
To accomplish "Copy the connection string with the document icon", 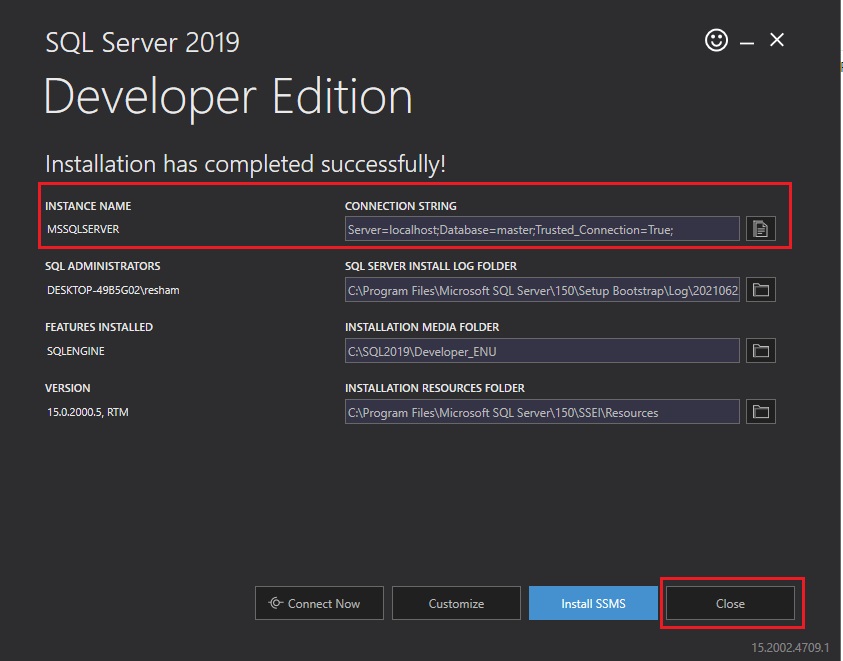I will (761, 229).
